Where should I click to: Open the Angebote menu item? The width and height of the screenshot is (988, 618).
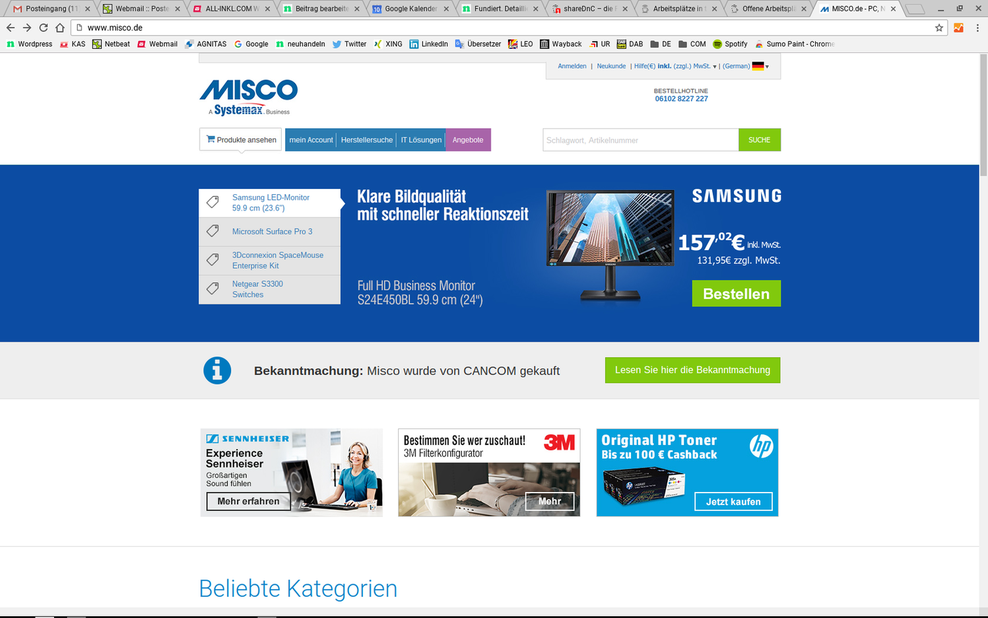coord(468,140)
